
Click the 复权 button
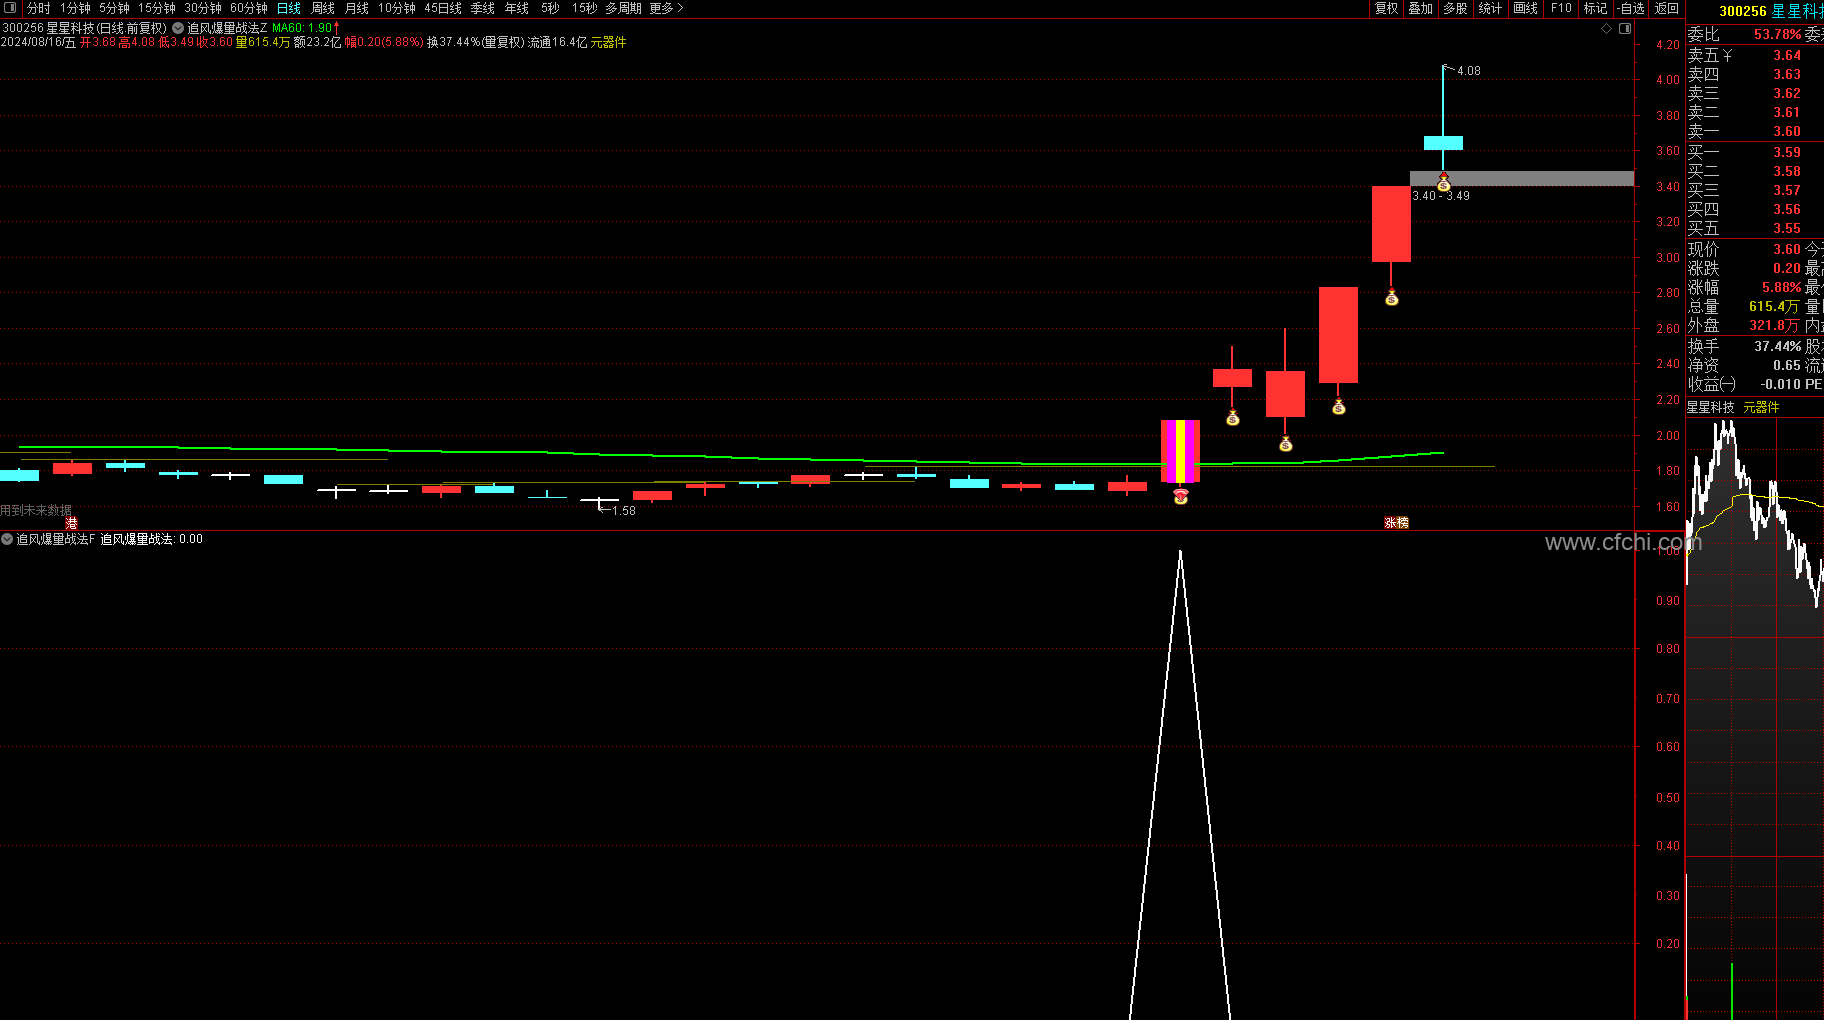tap(1387, 8)
